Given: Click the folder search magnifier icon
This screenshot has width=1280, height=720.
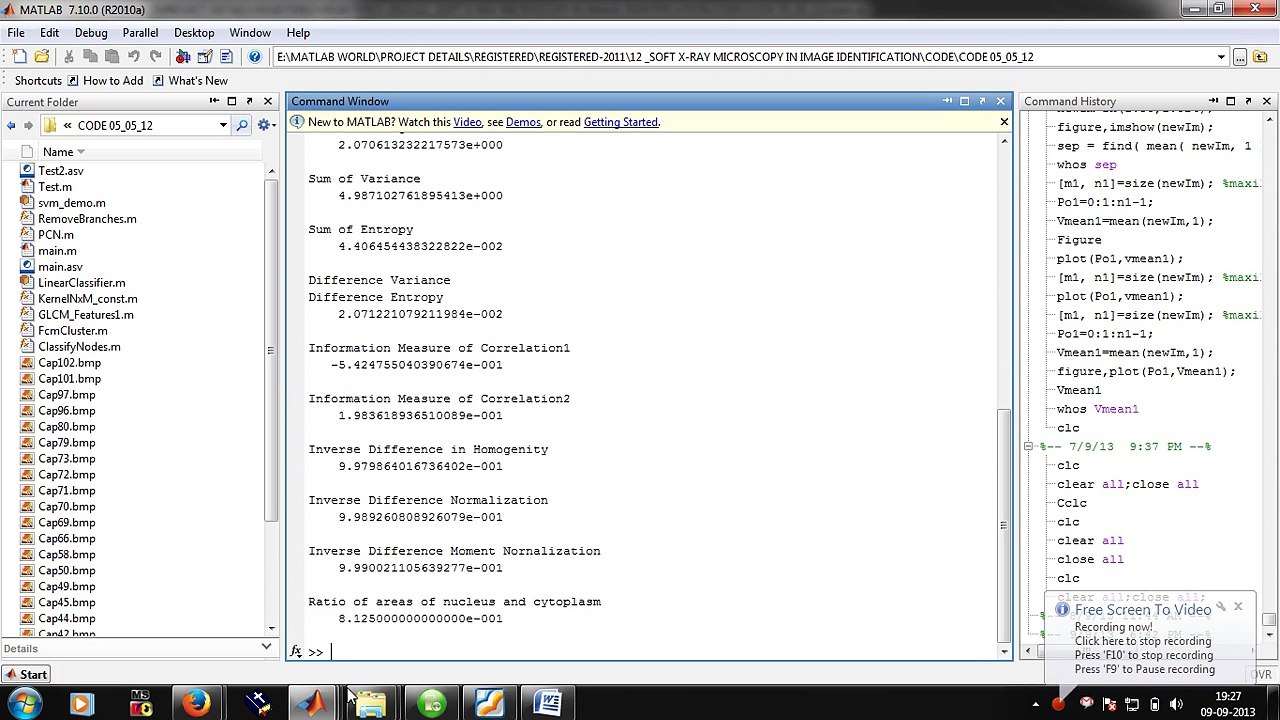Looking at the screenshot, I should (242, 125).
